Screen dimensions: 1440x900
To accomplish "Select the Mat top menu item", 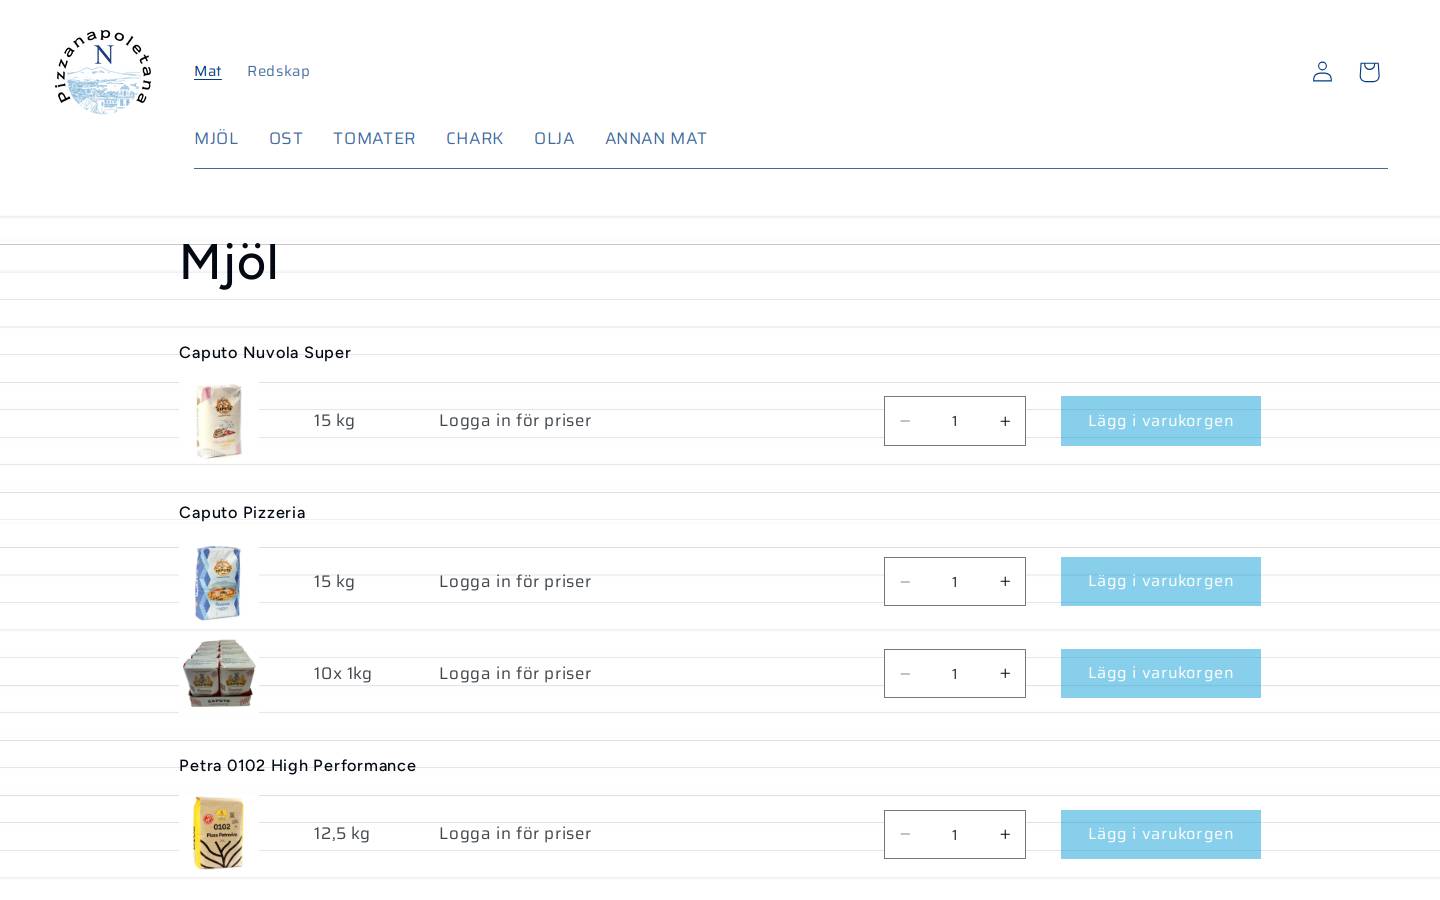I will (x=208, y=71).
